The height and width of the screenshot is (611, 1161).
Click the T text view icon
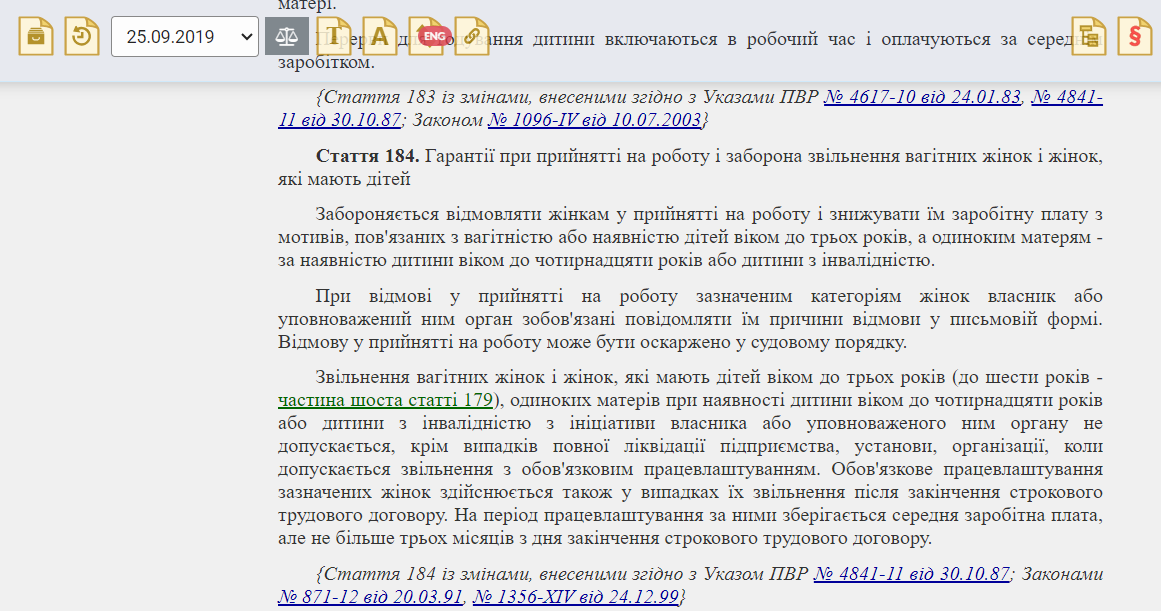(334, 36)
